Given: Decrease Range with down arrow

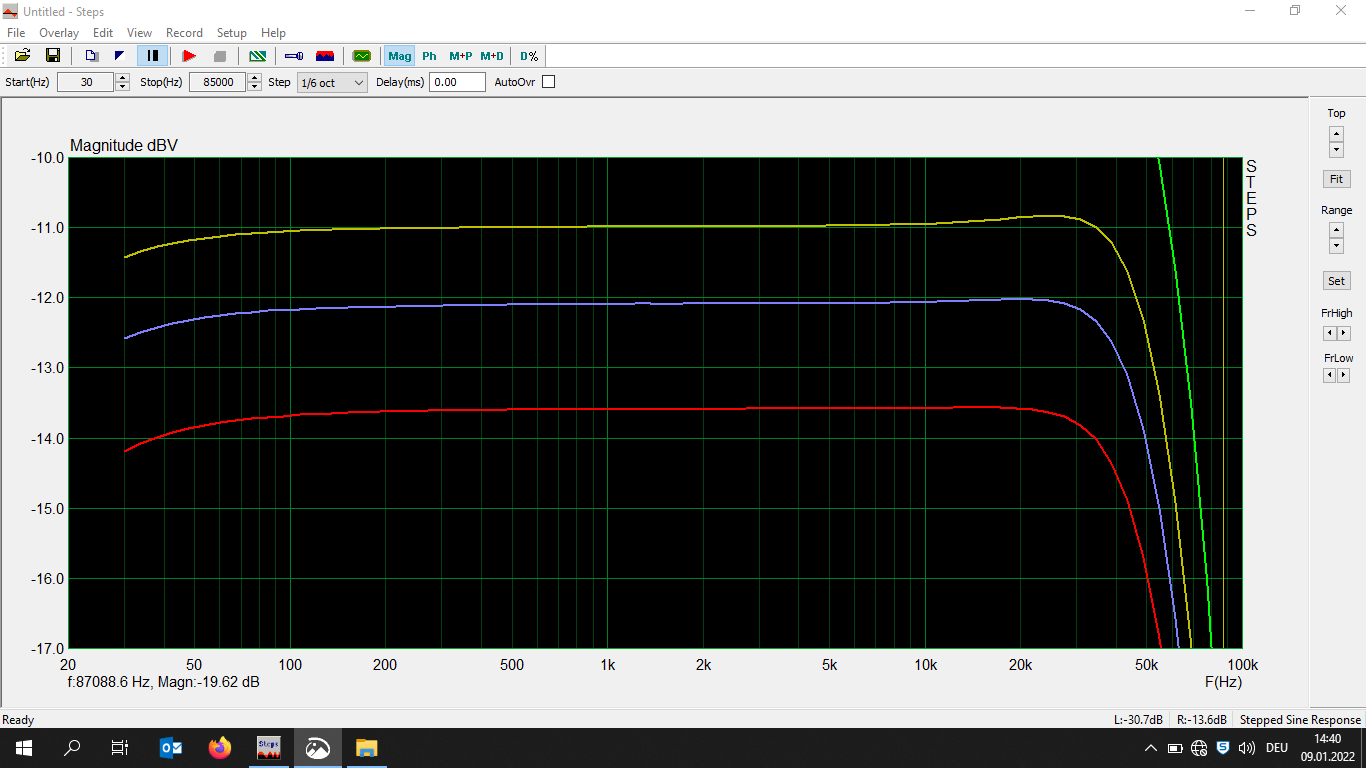Looking at the screenshot, I should [x=1336, y=246].
